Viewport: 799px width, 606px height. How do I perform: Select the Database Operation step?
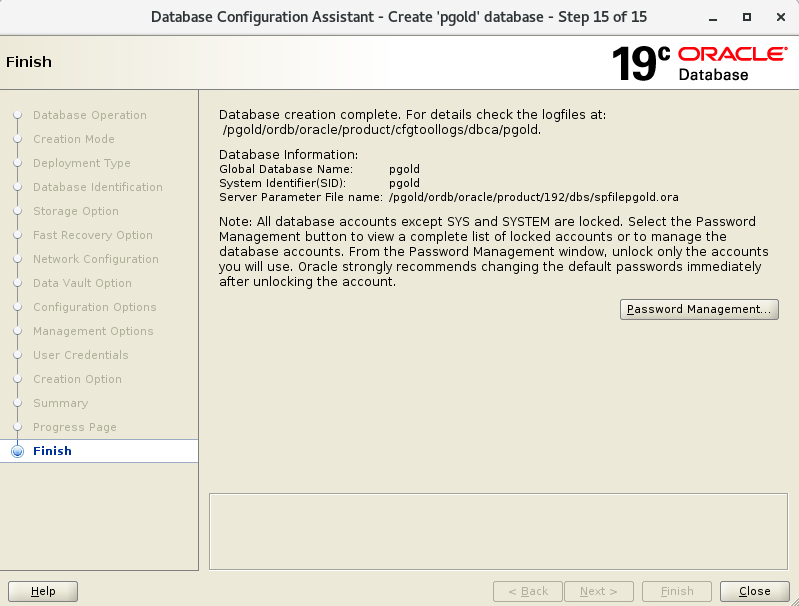pyautogui.click(x=90, y=115)
